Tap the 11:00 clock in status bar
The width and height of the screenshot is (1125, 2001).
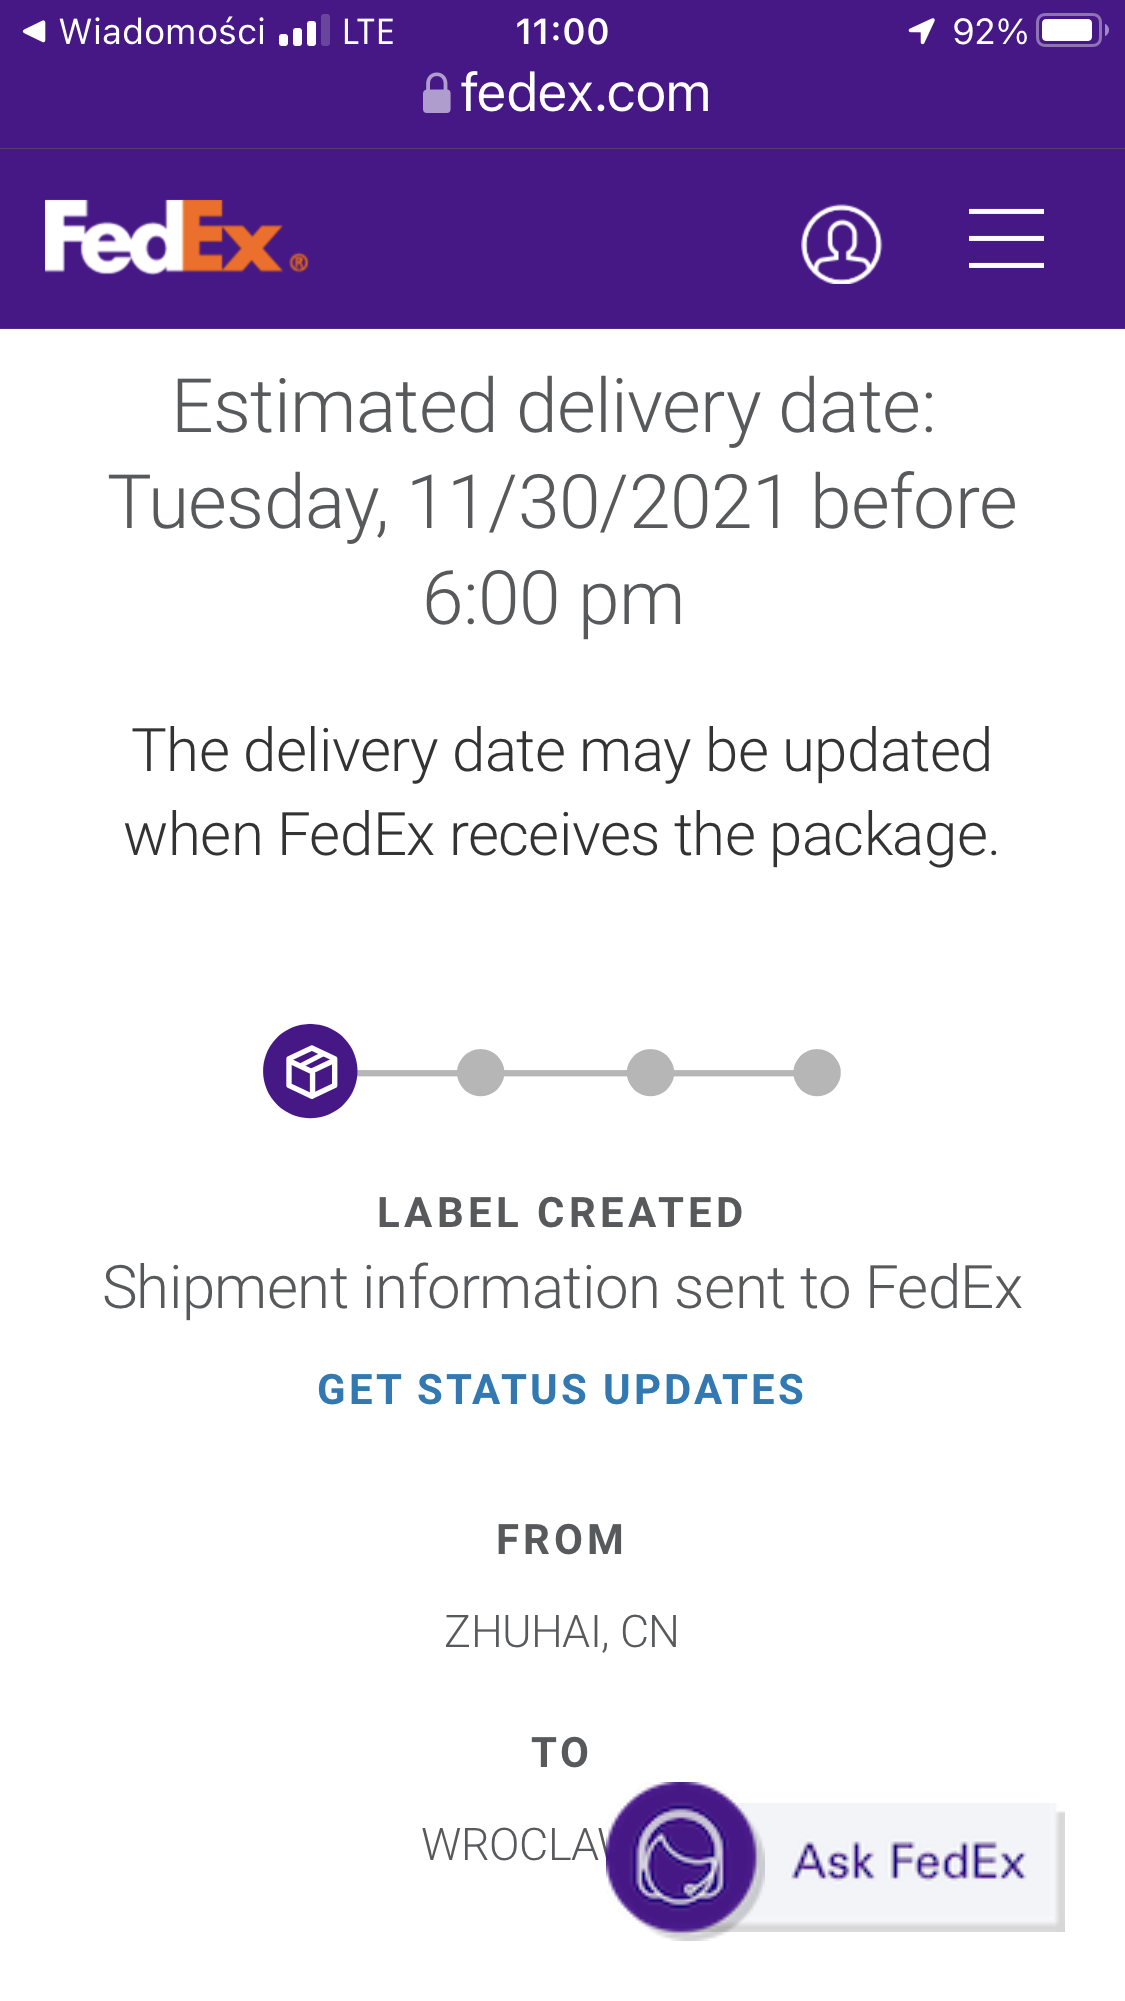click(x=562, y=32)
